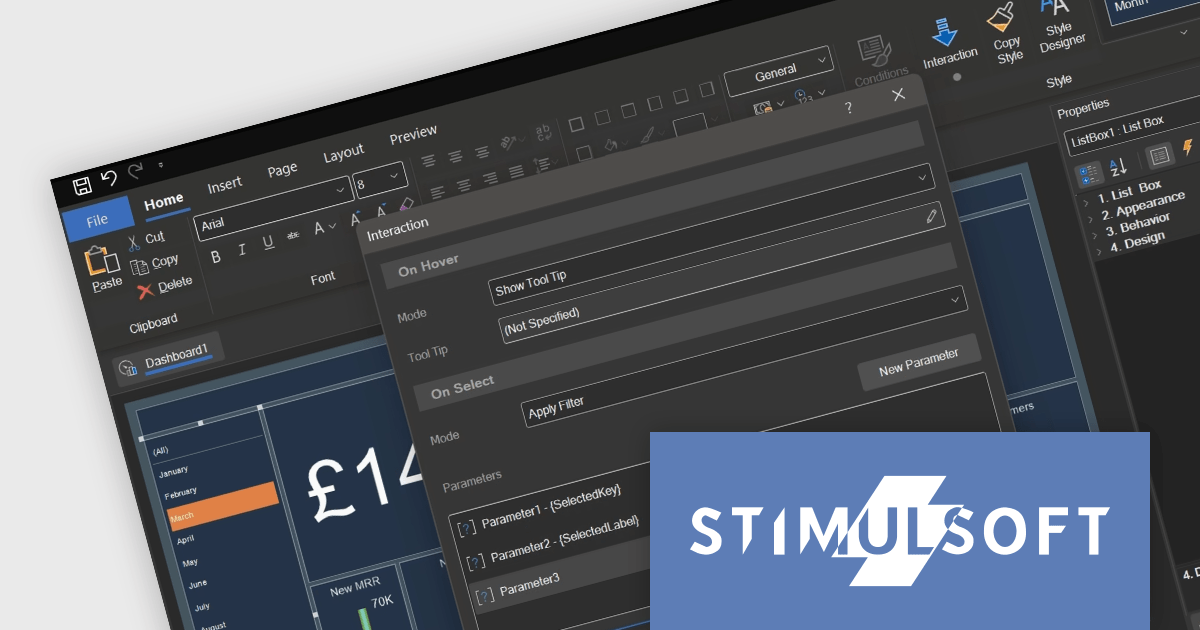Screen dimensions: 1200x630
Task: Click the New Parameter button
Action: point(919,362)
